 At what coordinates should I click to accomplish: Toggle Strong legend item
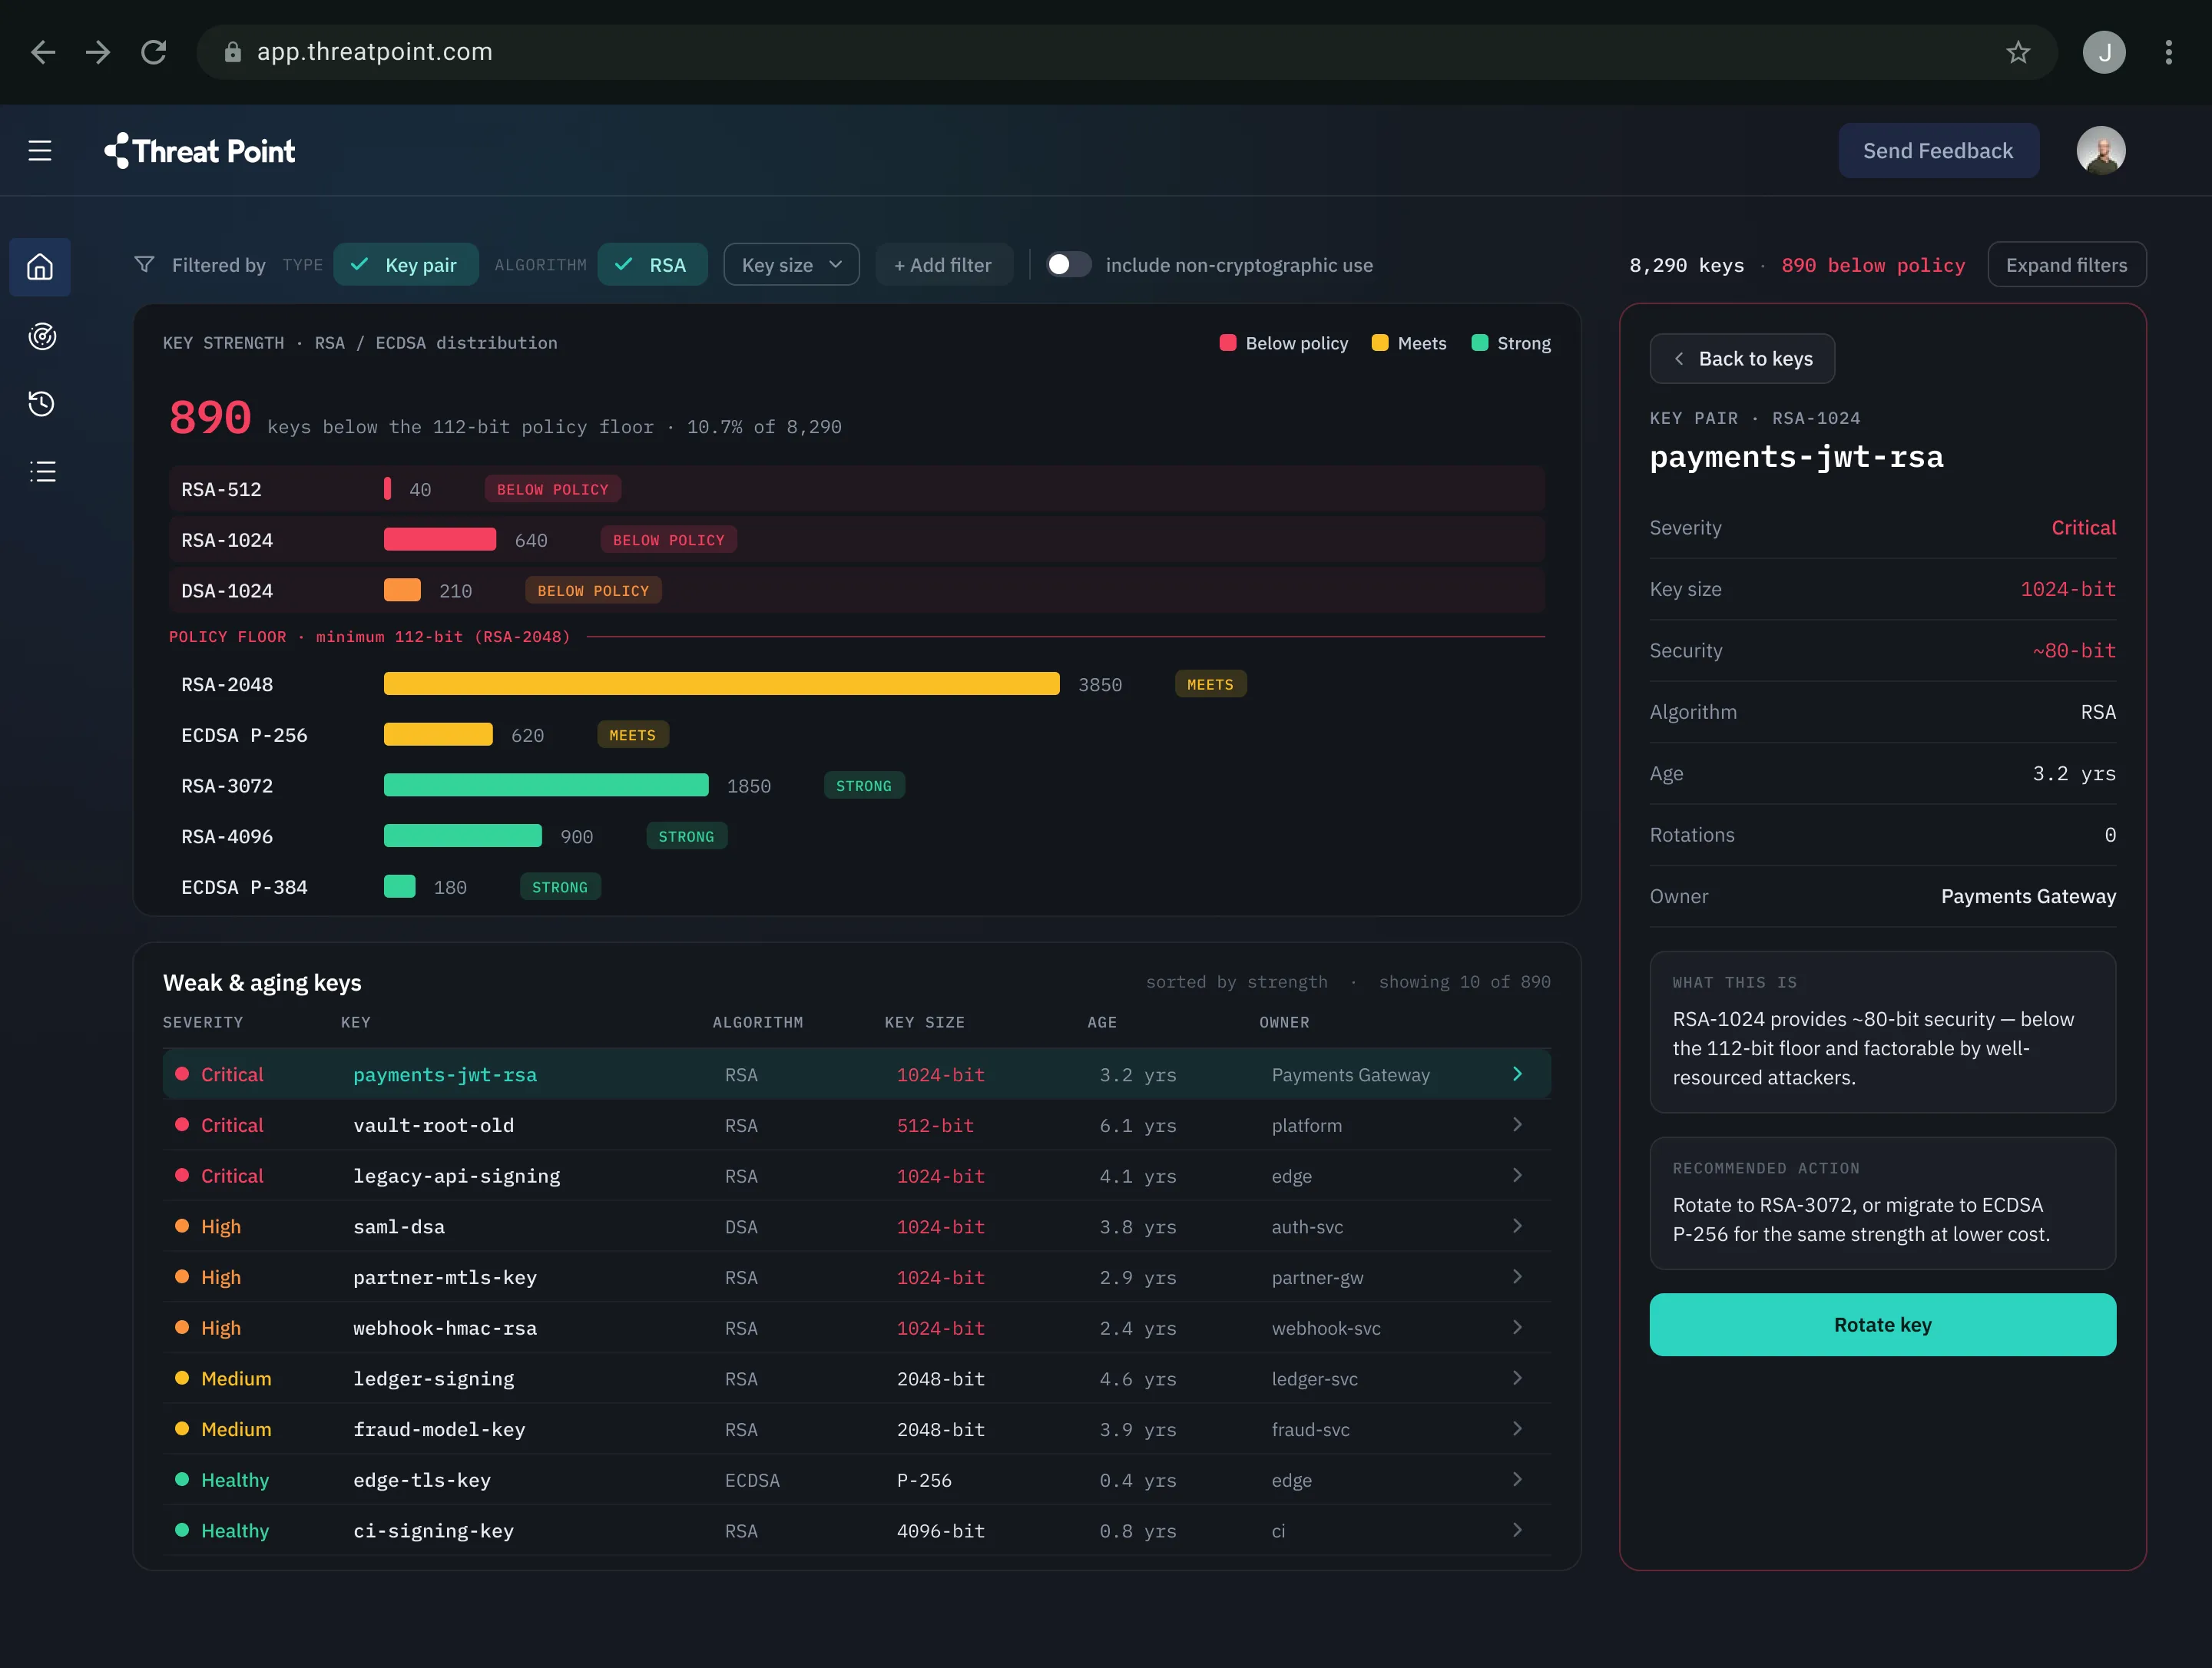click(x=1511, y=343)
